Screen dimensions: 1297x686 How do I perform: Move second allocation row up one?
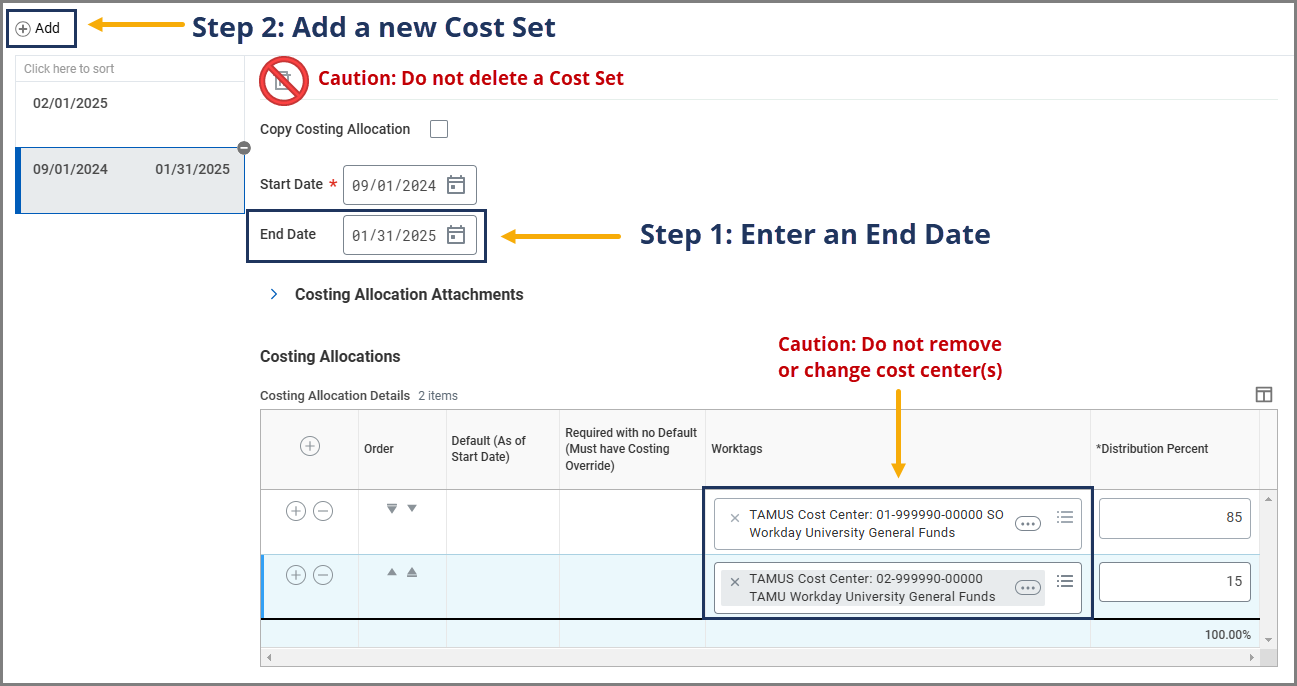click(x=392, y=573)
